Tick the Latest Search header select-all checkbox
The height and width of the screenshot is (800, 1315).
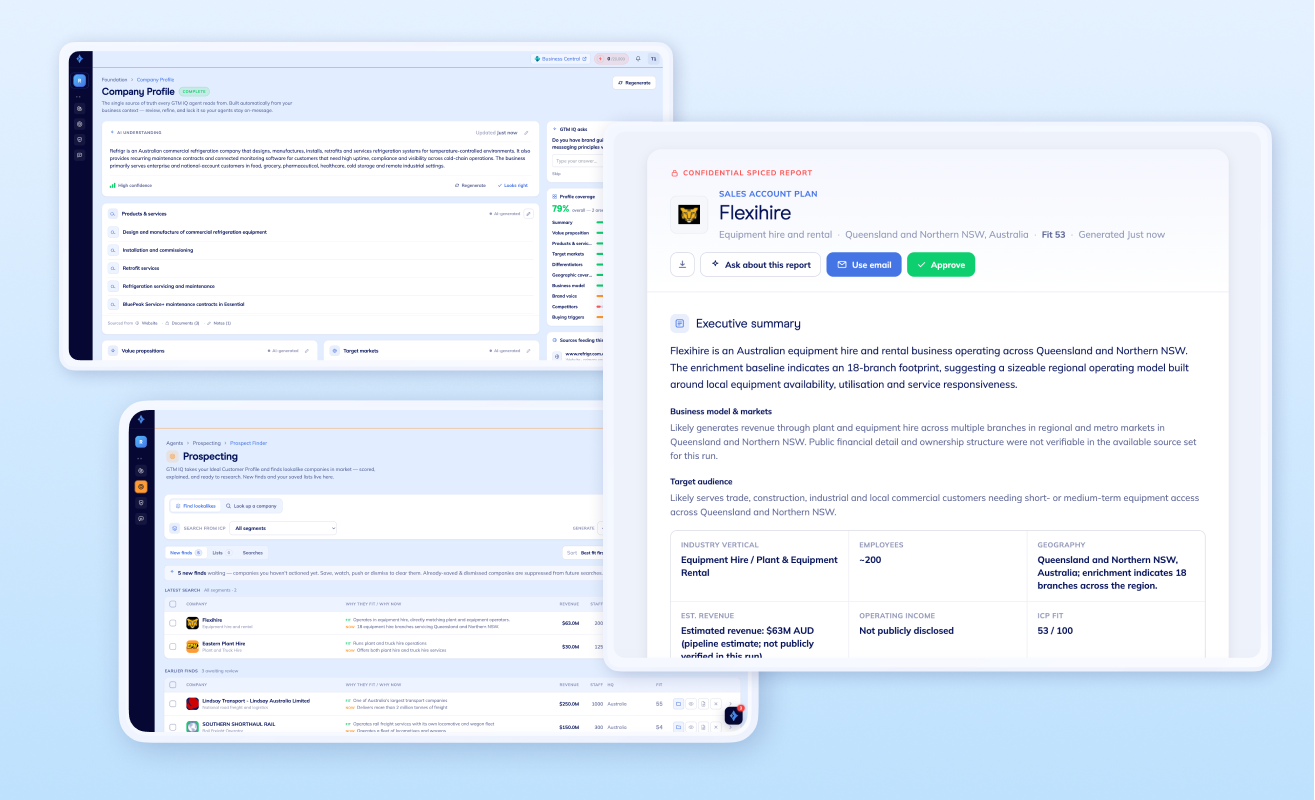173,604
